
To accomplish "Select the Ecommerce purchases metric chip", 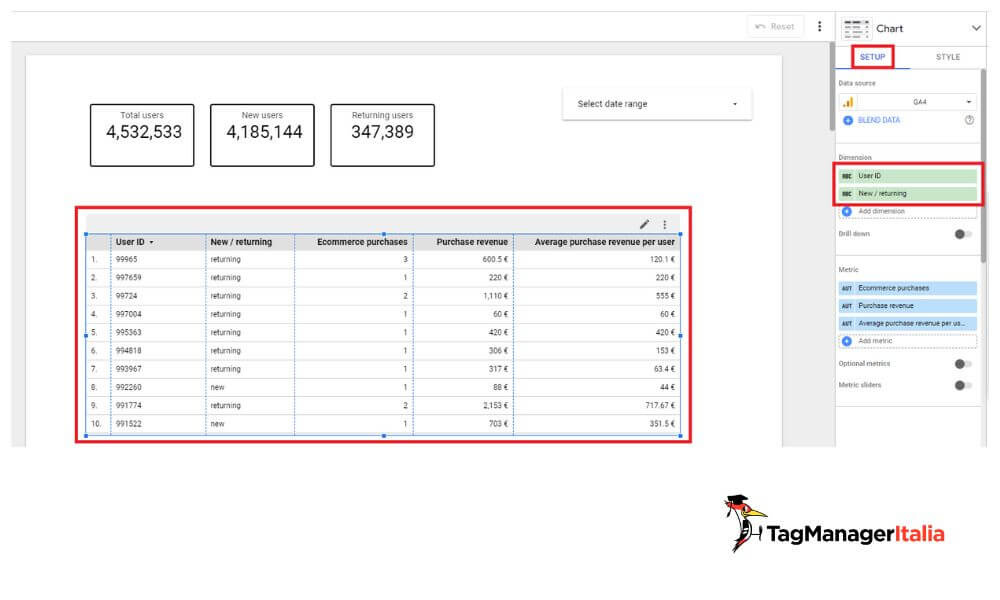I will tap(908, 288).
